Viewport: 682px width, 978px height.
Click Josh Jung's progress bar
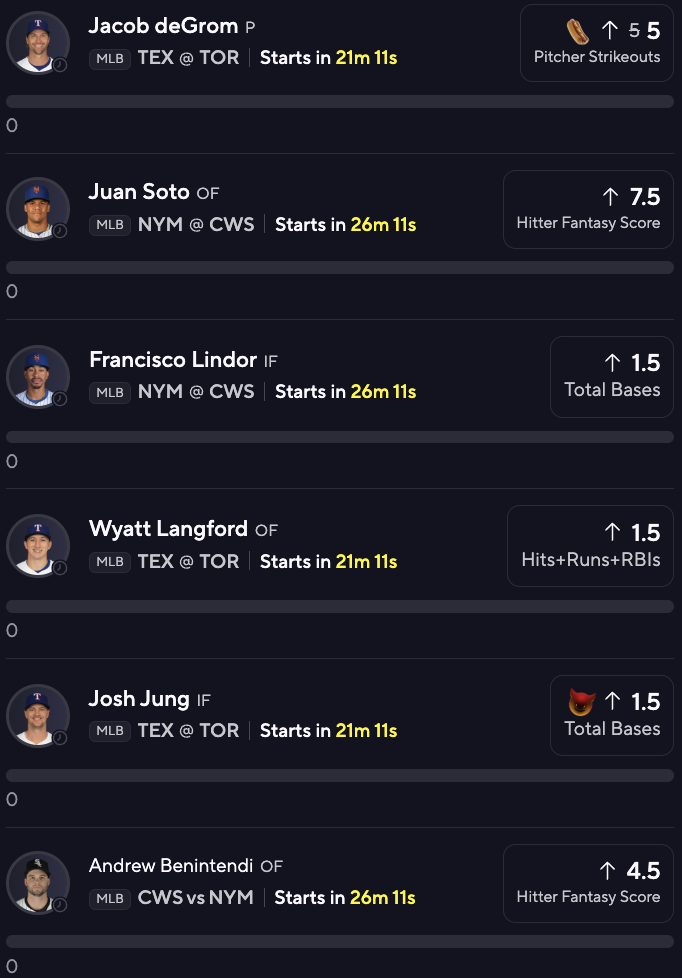tap(340, 775)
